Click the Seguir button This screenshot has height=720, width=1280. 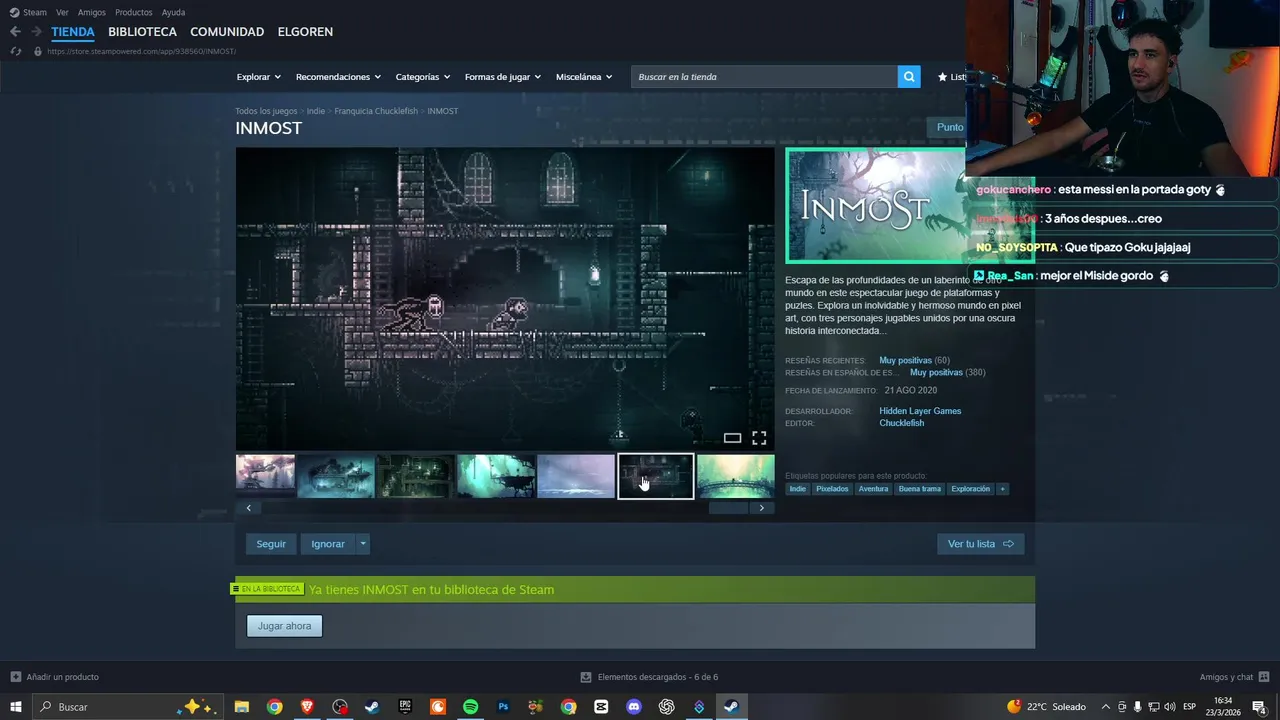(x=271, y=544)
